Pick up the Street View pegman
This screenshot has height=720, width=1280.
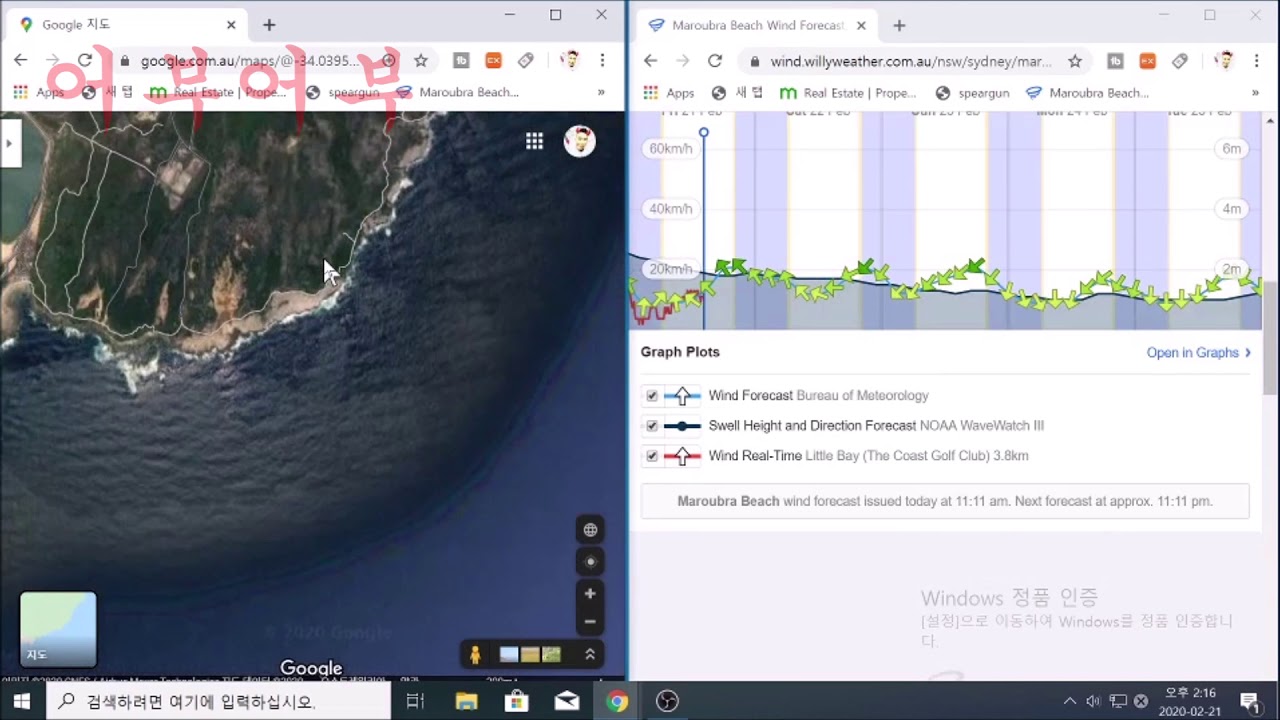pos(475,655)
